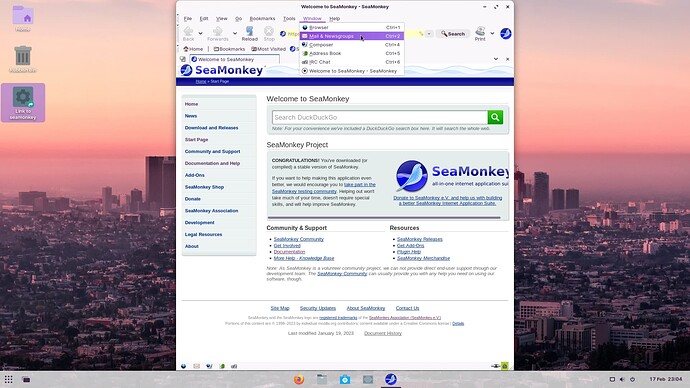Click the online/offline status bar icon
690x388 pixels.
coord(495,366)
